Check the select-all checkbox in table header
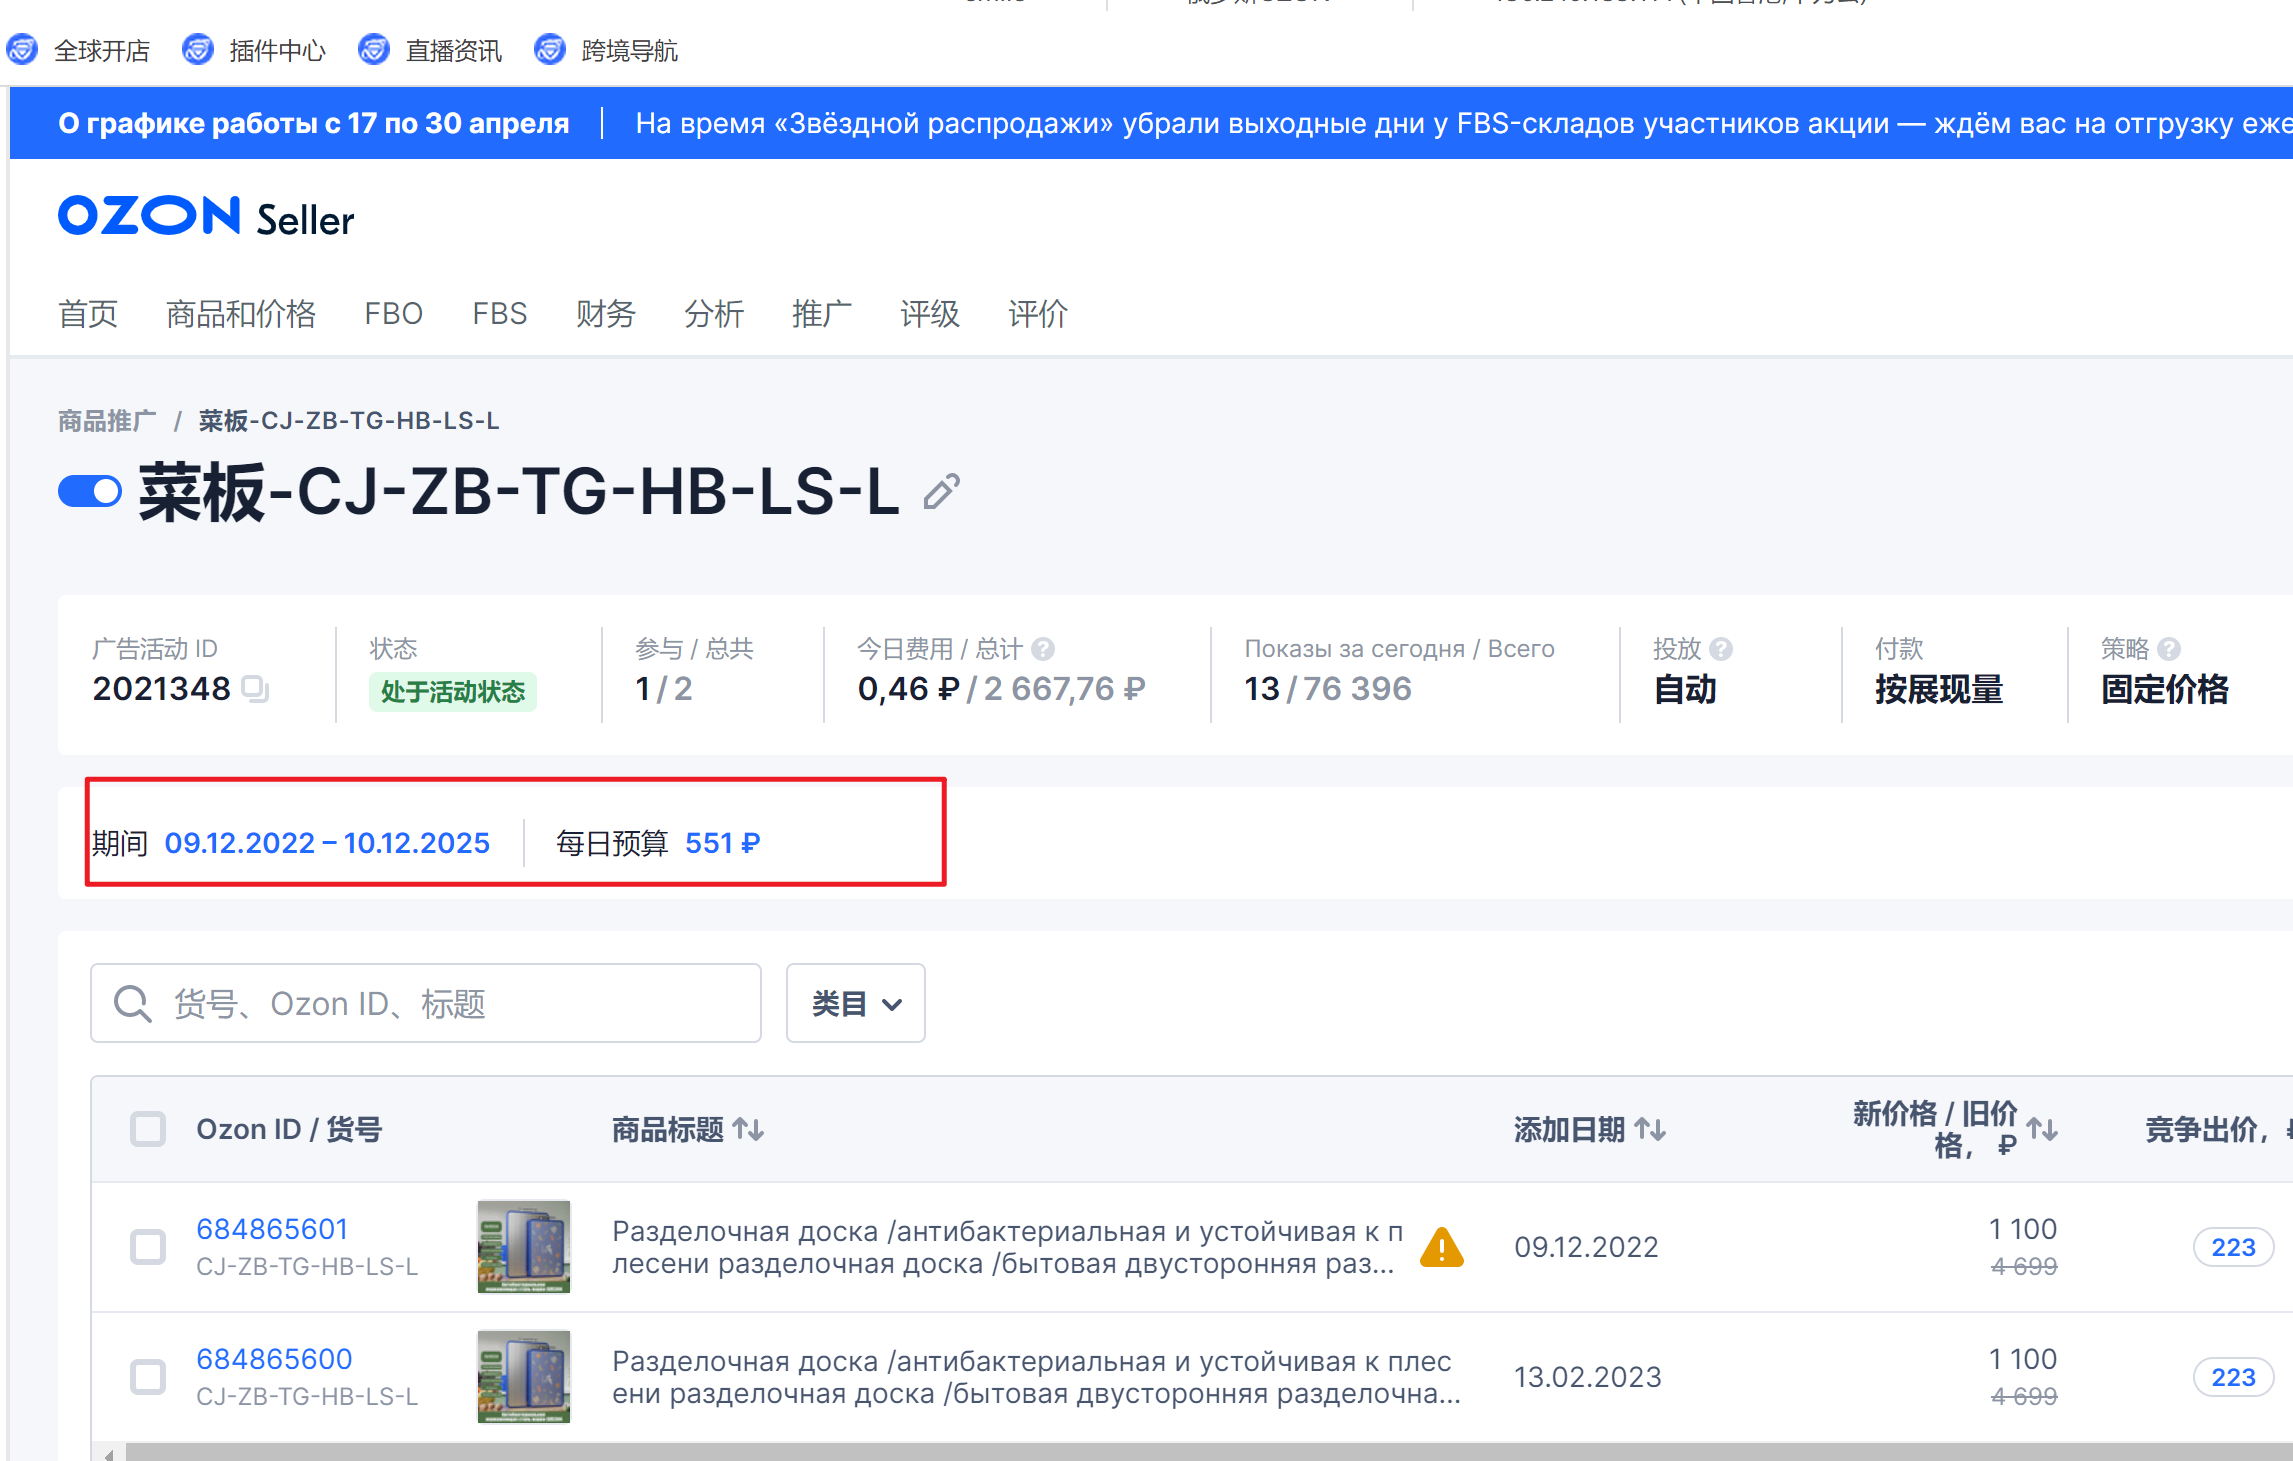2293x1461 pixels. pos(148,1129)
